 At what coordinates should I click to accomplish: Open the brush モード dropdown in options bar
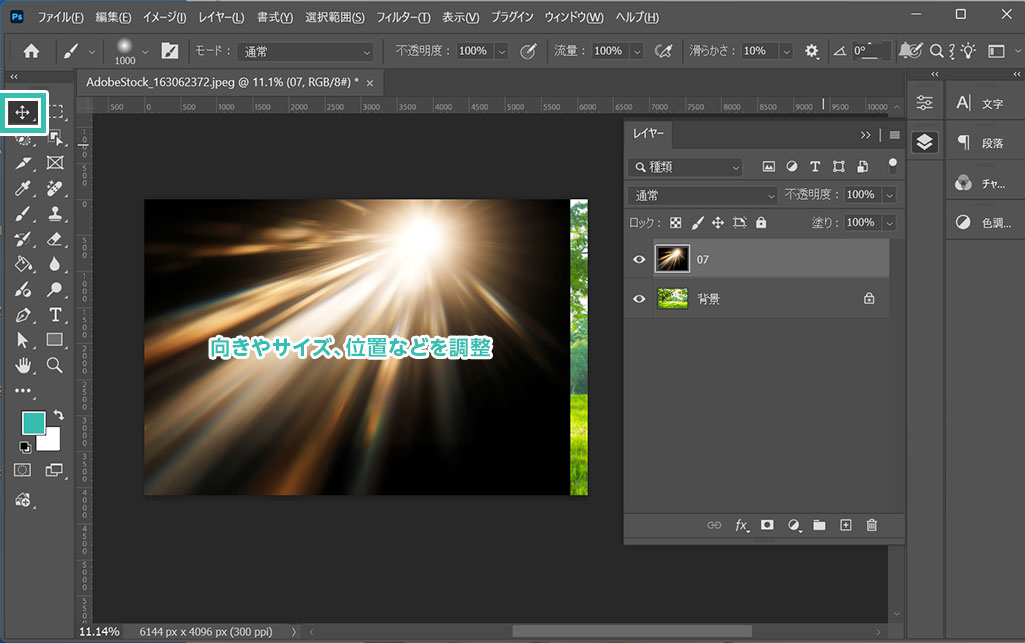pyautogui.click(x=307, y=51)
